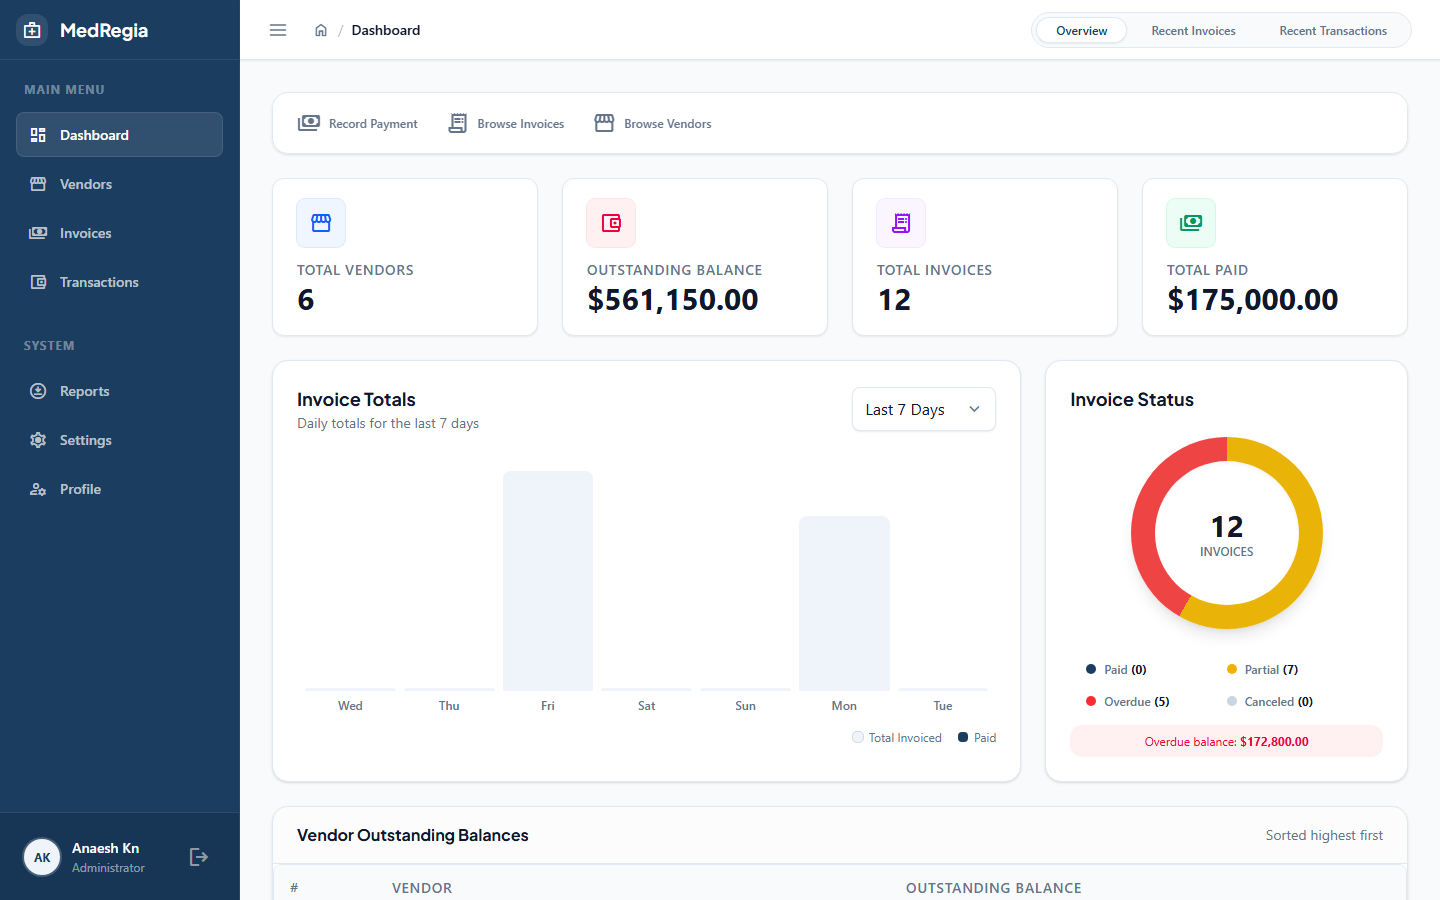This screenshot has width=1440, height=900.
Task: Click the Vendors sidebar icon
Action: (38, 184)
